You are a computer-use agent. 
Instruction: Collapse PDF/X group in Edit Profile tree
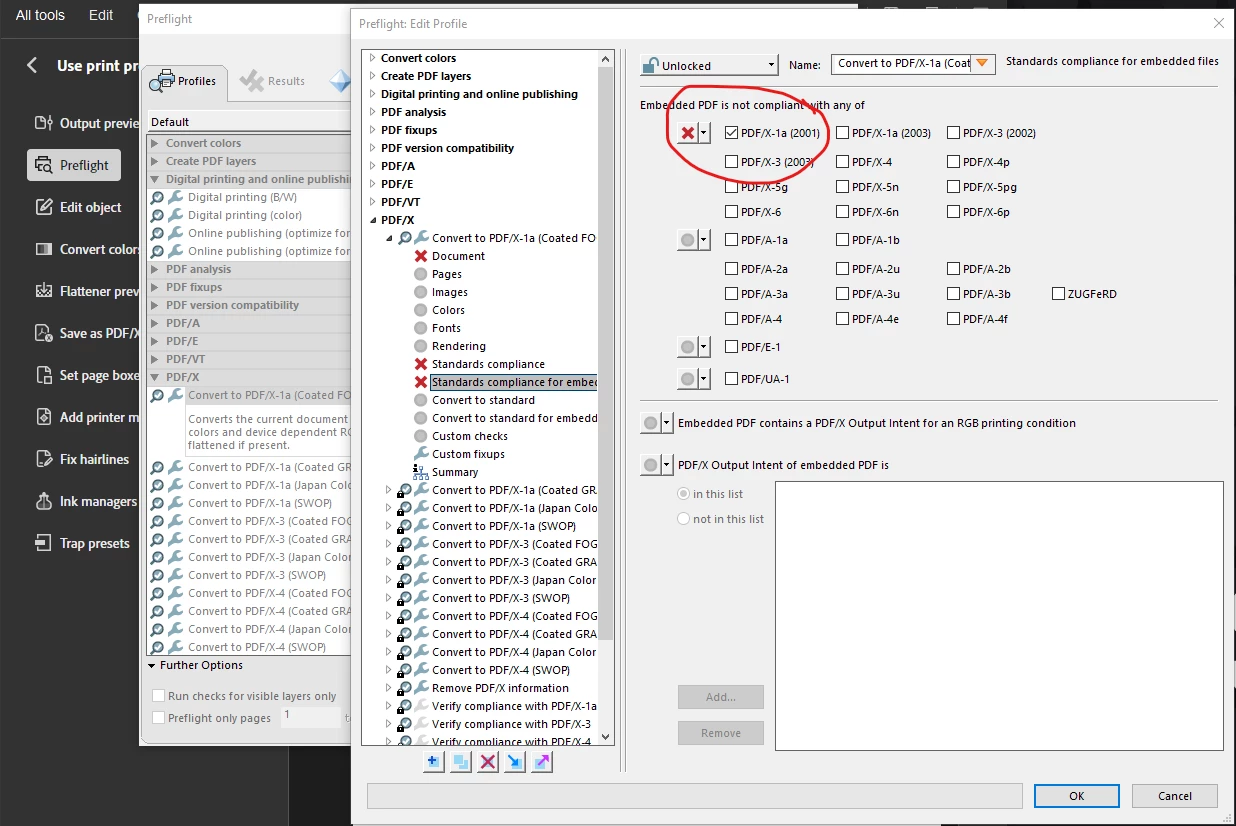coord(372,220)
